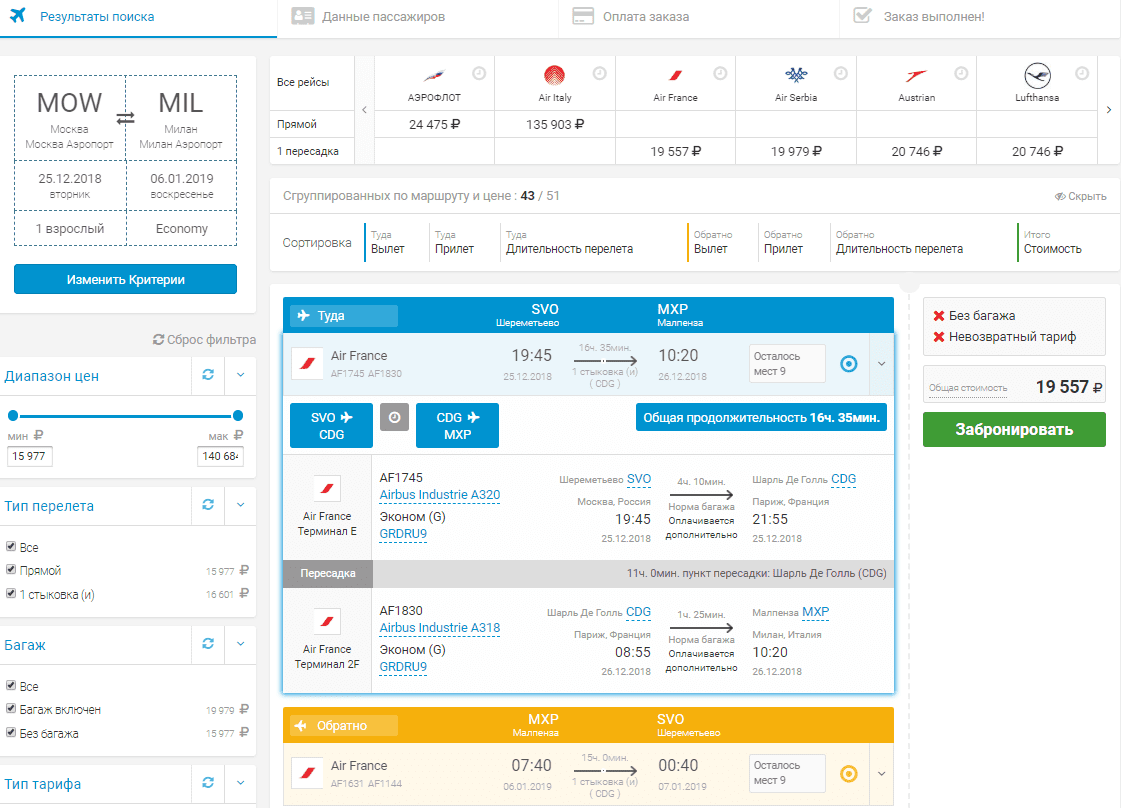Sort by return flight duration

899,242
